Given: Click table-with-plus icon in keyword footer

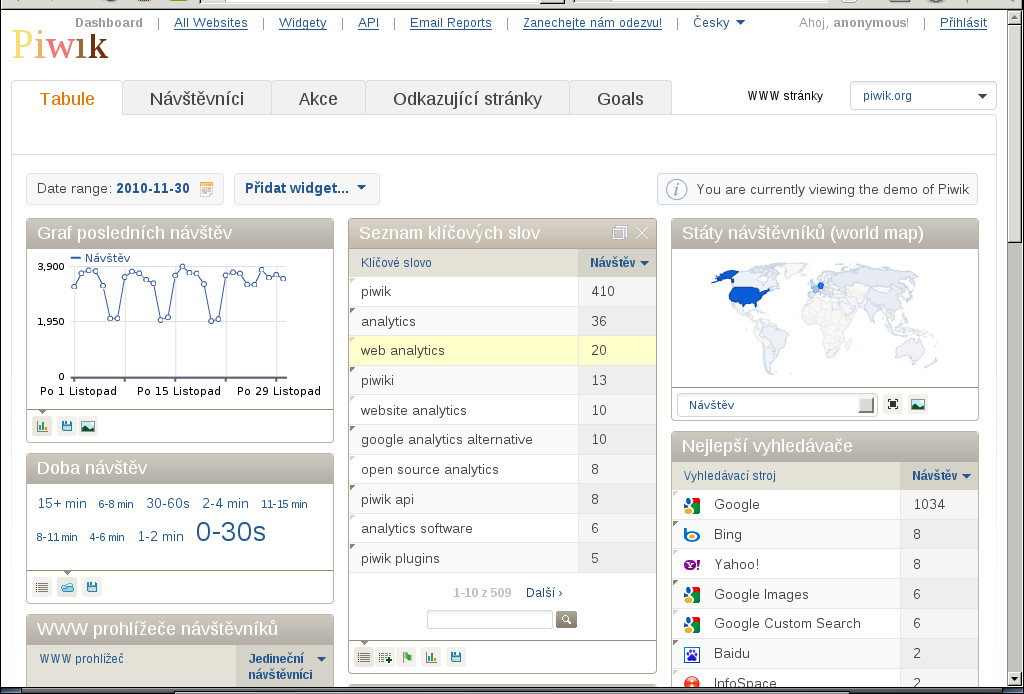Looking at the screenshot, I should (385, 657).
